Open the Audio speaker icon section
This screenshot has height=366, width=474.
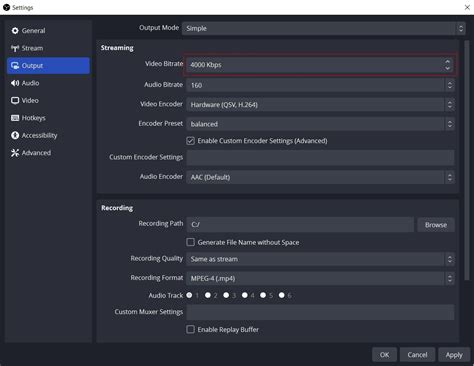[x=15, y=83]
